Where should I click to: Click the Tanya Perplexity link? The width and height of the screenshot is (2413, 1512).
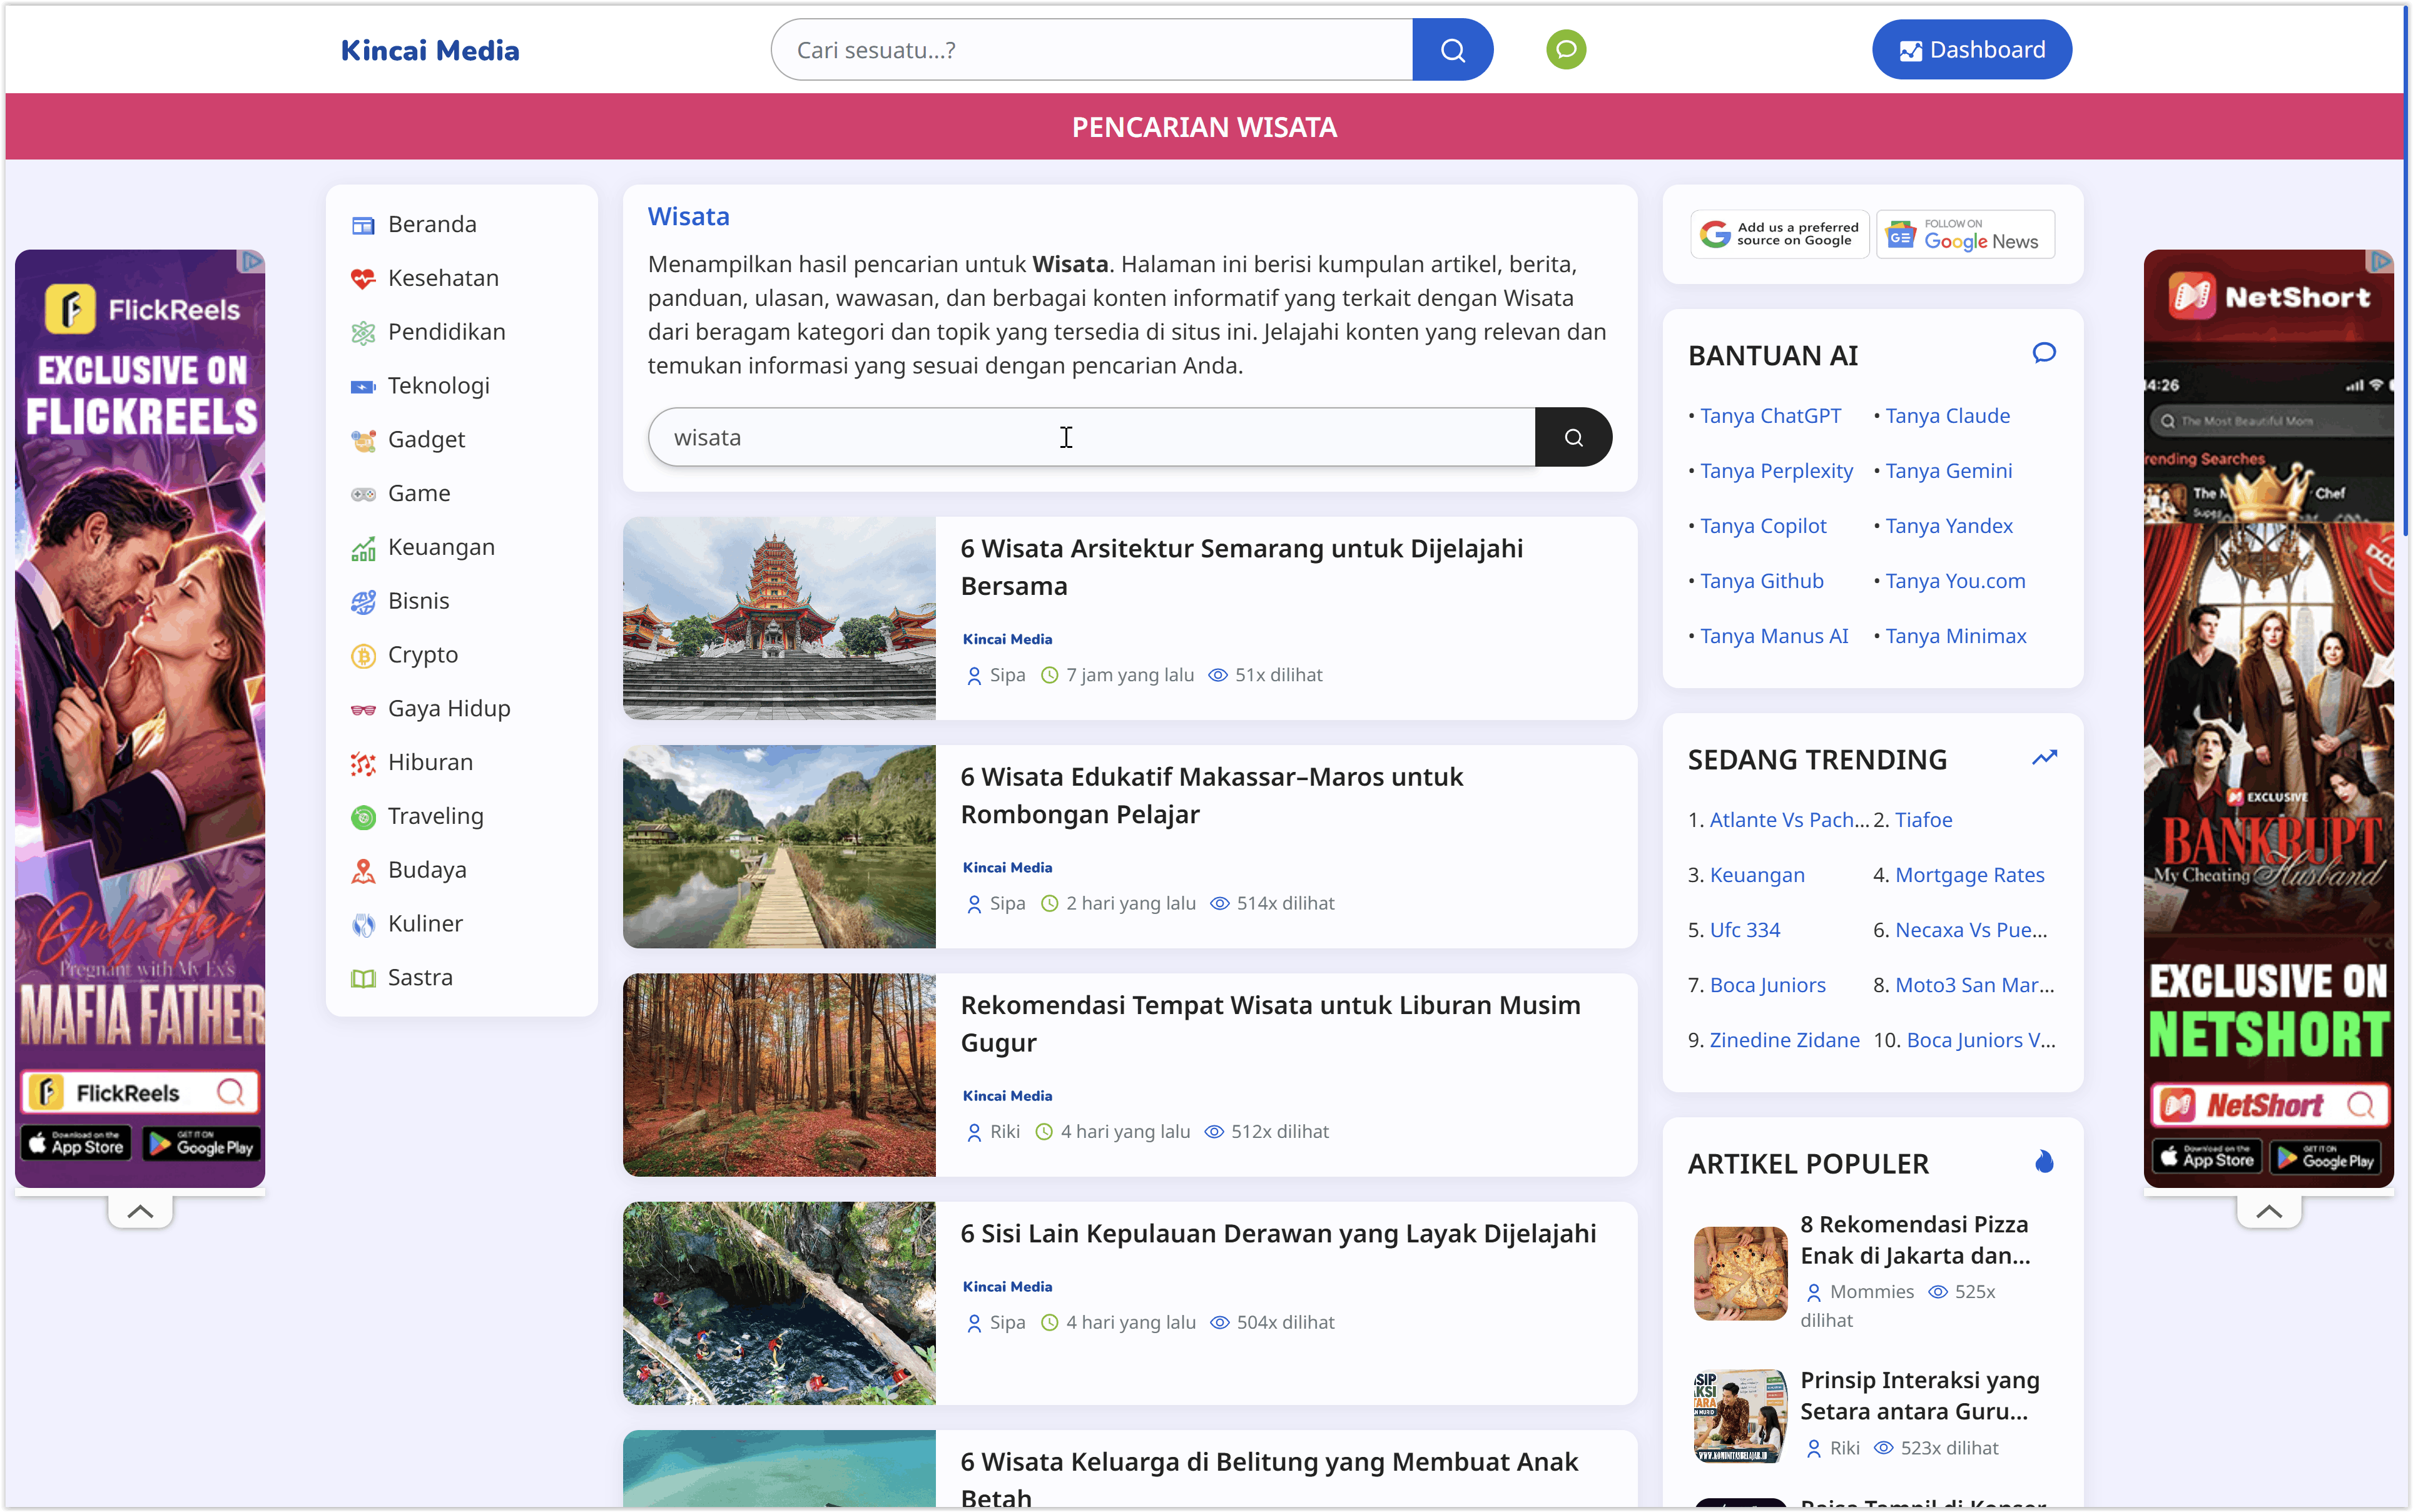tap(1776, 471)
